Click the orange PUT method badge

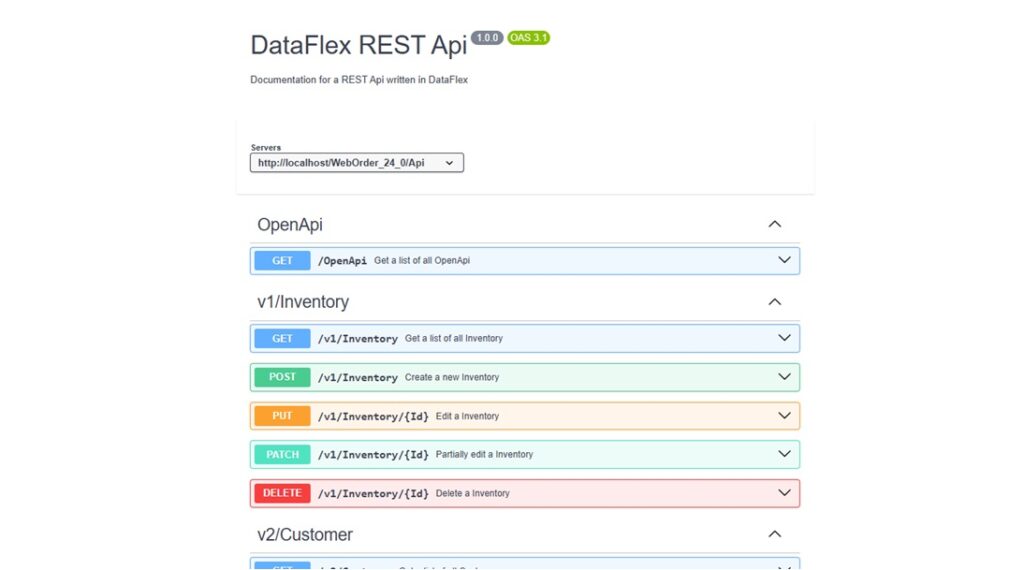tap(283, 416)
